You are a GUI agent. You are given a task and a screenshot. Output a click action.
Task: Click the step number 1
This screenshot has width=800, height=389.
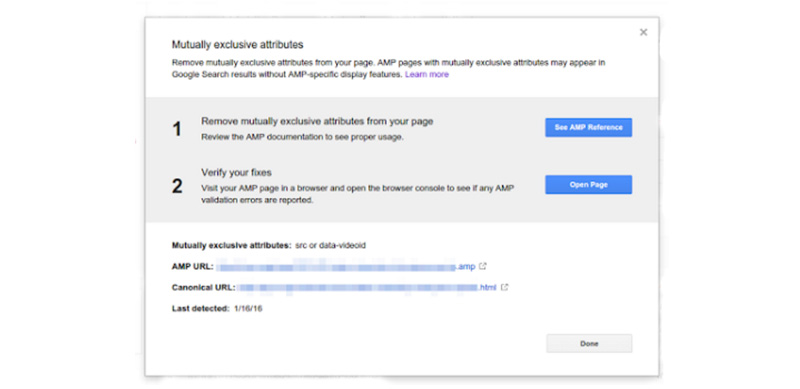(177, 129)
